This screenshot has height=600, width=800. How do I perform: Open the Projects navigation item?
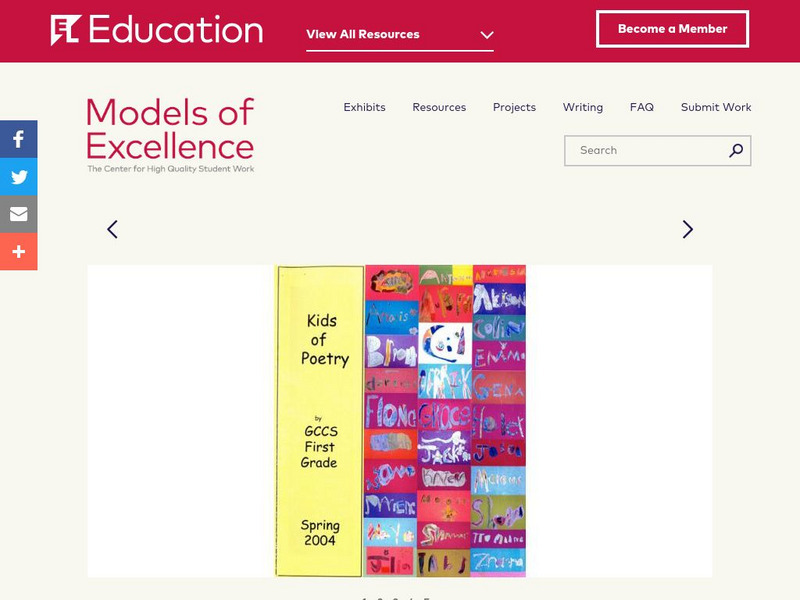pyautogui.click(x=514, y=107)
